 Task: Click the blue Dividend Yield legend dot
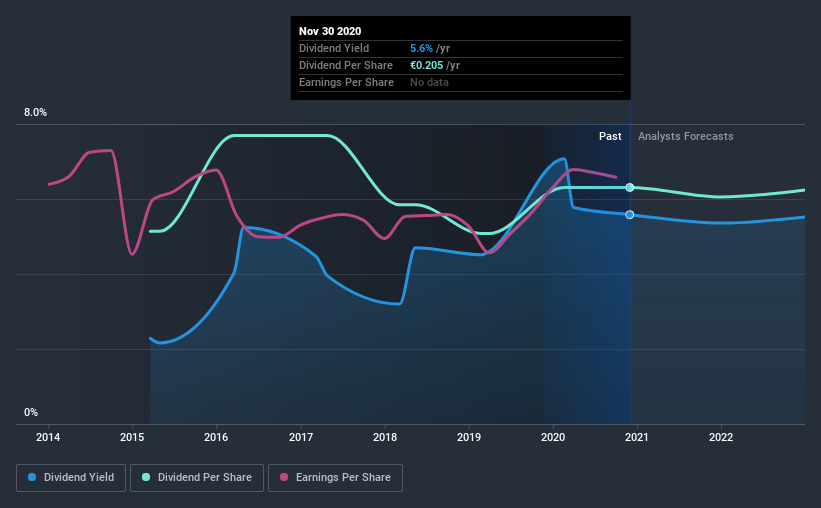click(32, 477)
